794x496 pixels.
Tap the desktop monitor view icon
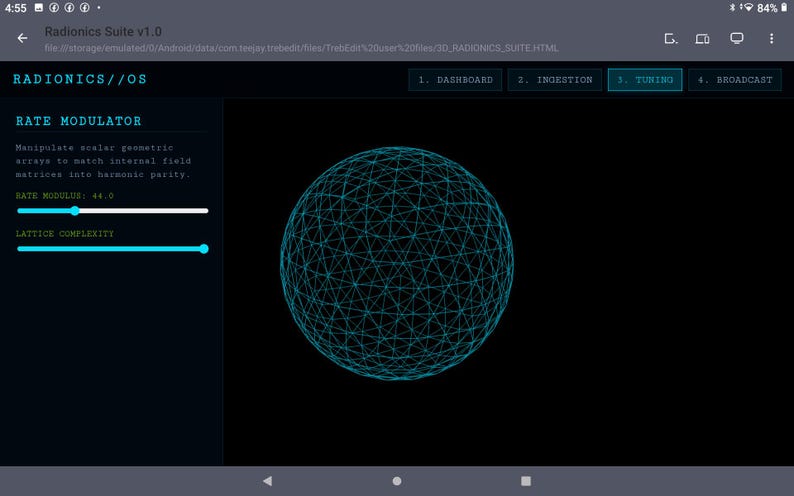[x=737, y=38]
